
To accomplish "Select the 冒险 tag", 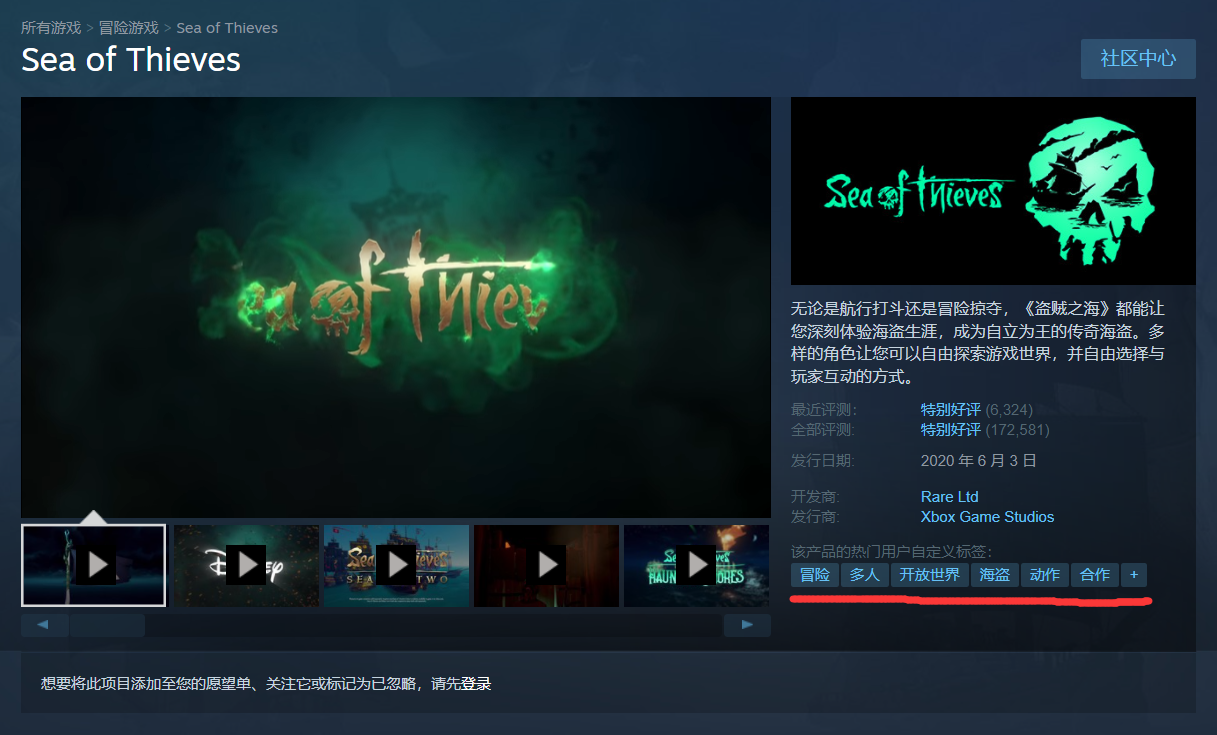I will [x=815, y=575].
